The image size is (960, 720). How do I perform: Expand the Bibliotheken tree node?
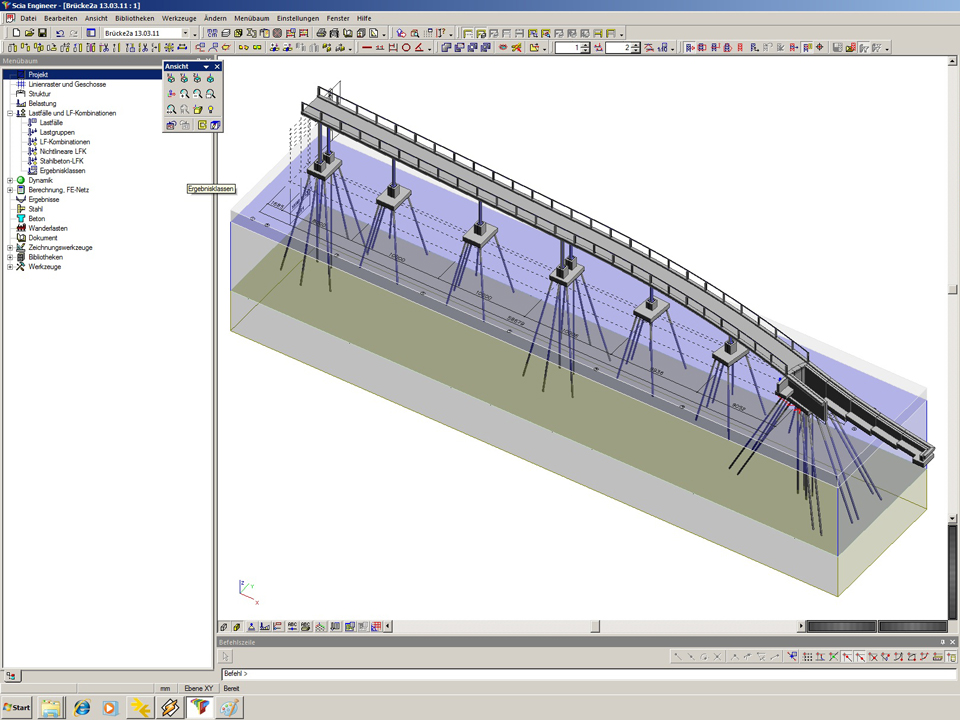click(10, 257)
